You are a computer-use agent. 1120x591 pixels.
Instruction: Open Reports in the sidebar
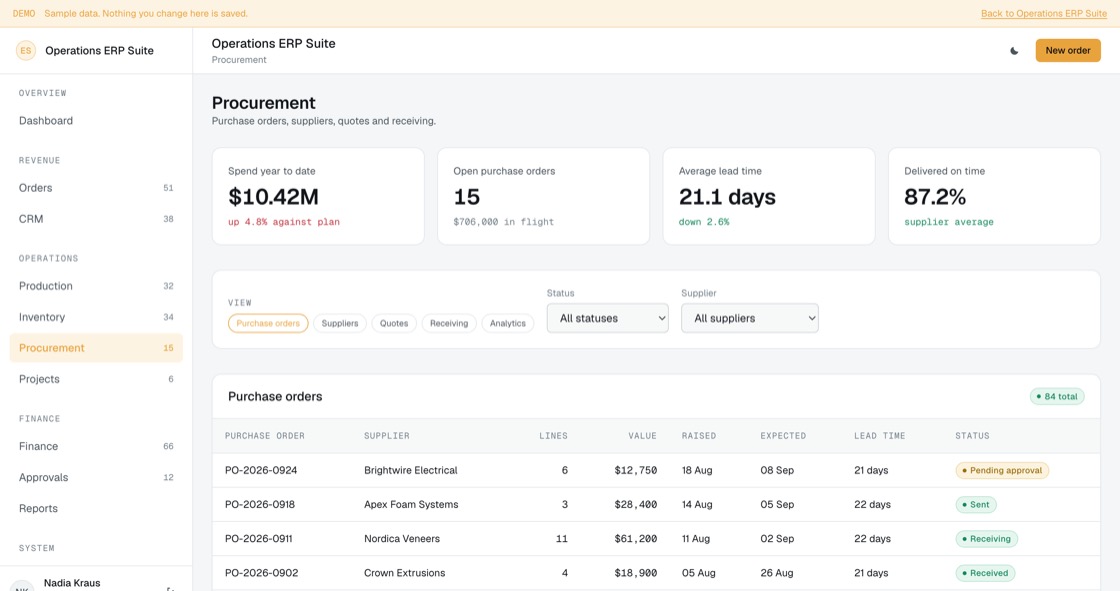96,508
